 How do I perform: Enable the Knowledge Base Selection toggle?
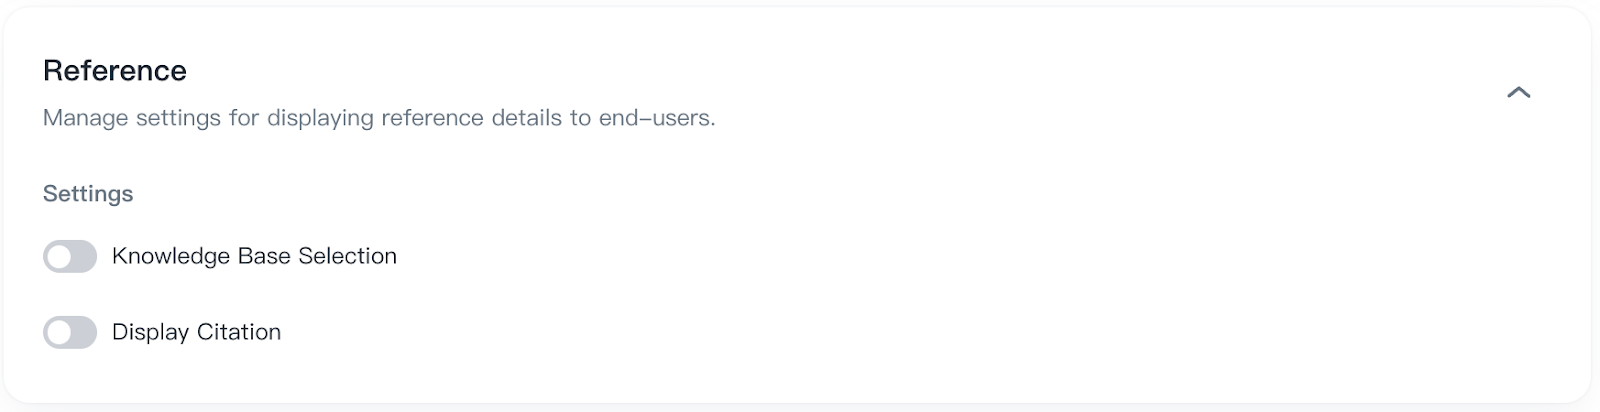[70, 256]
